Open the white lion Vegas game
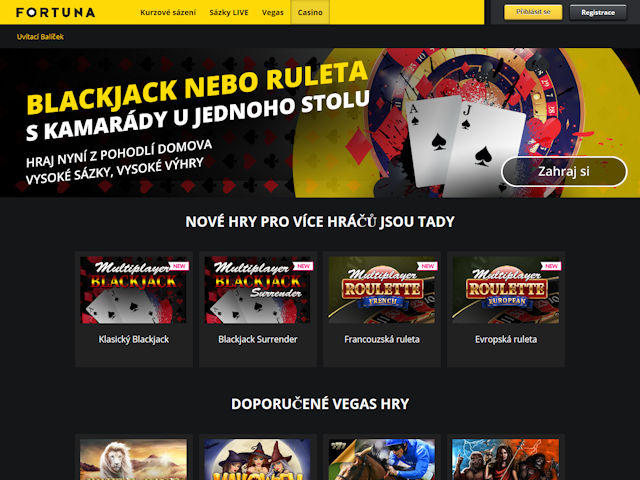The height and width of the screenshot is (480, 640). coord(134,460)
